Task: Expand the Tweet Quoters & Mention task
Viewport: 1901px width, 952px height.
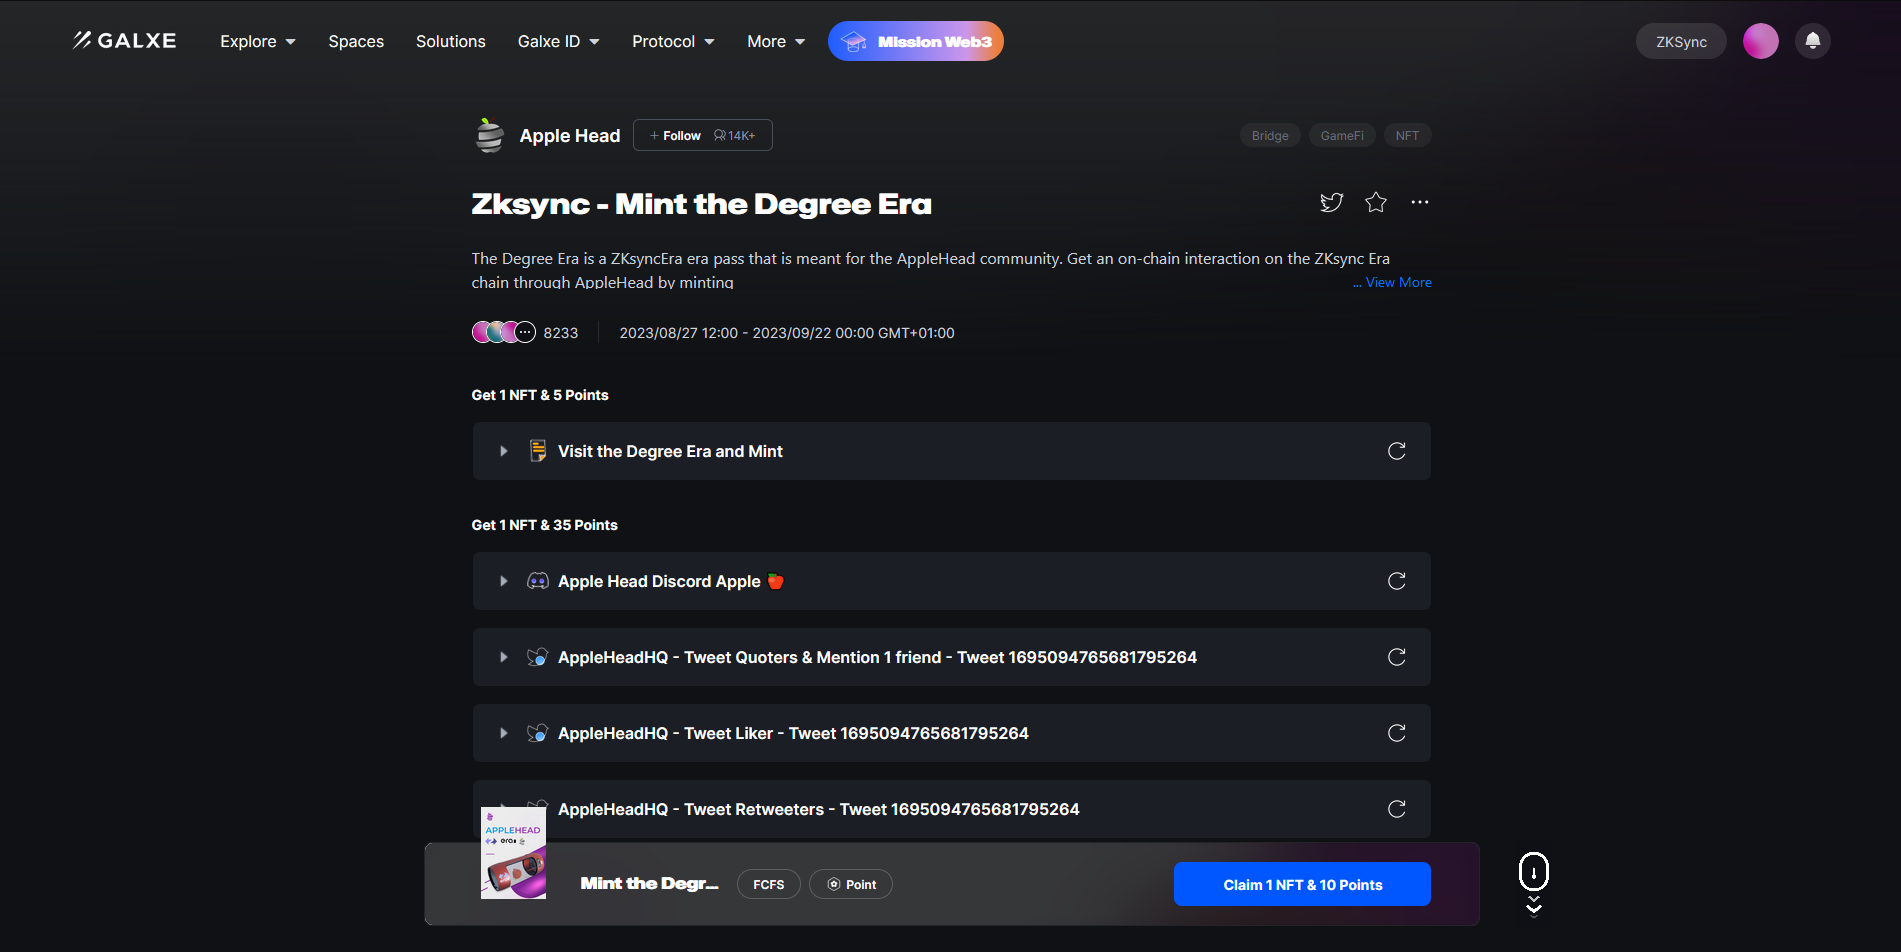Action: (503, 658)
